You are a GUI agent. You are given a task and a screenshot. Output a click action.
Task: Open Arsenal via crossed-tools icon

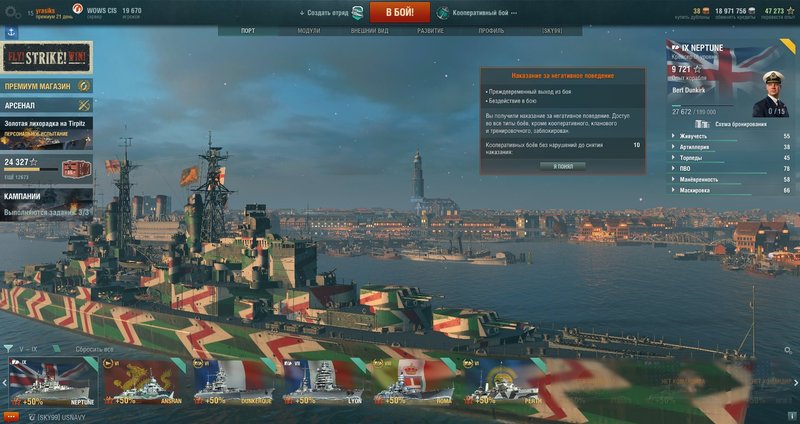click(84, 105)
